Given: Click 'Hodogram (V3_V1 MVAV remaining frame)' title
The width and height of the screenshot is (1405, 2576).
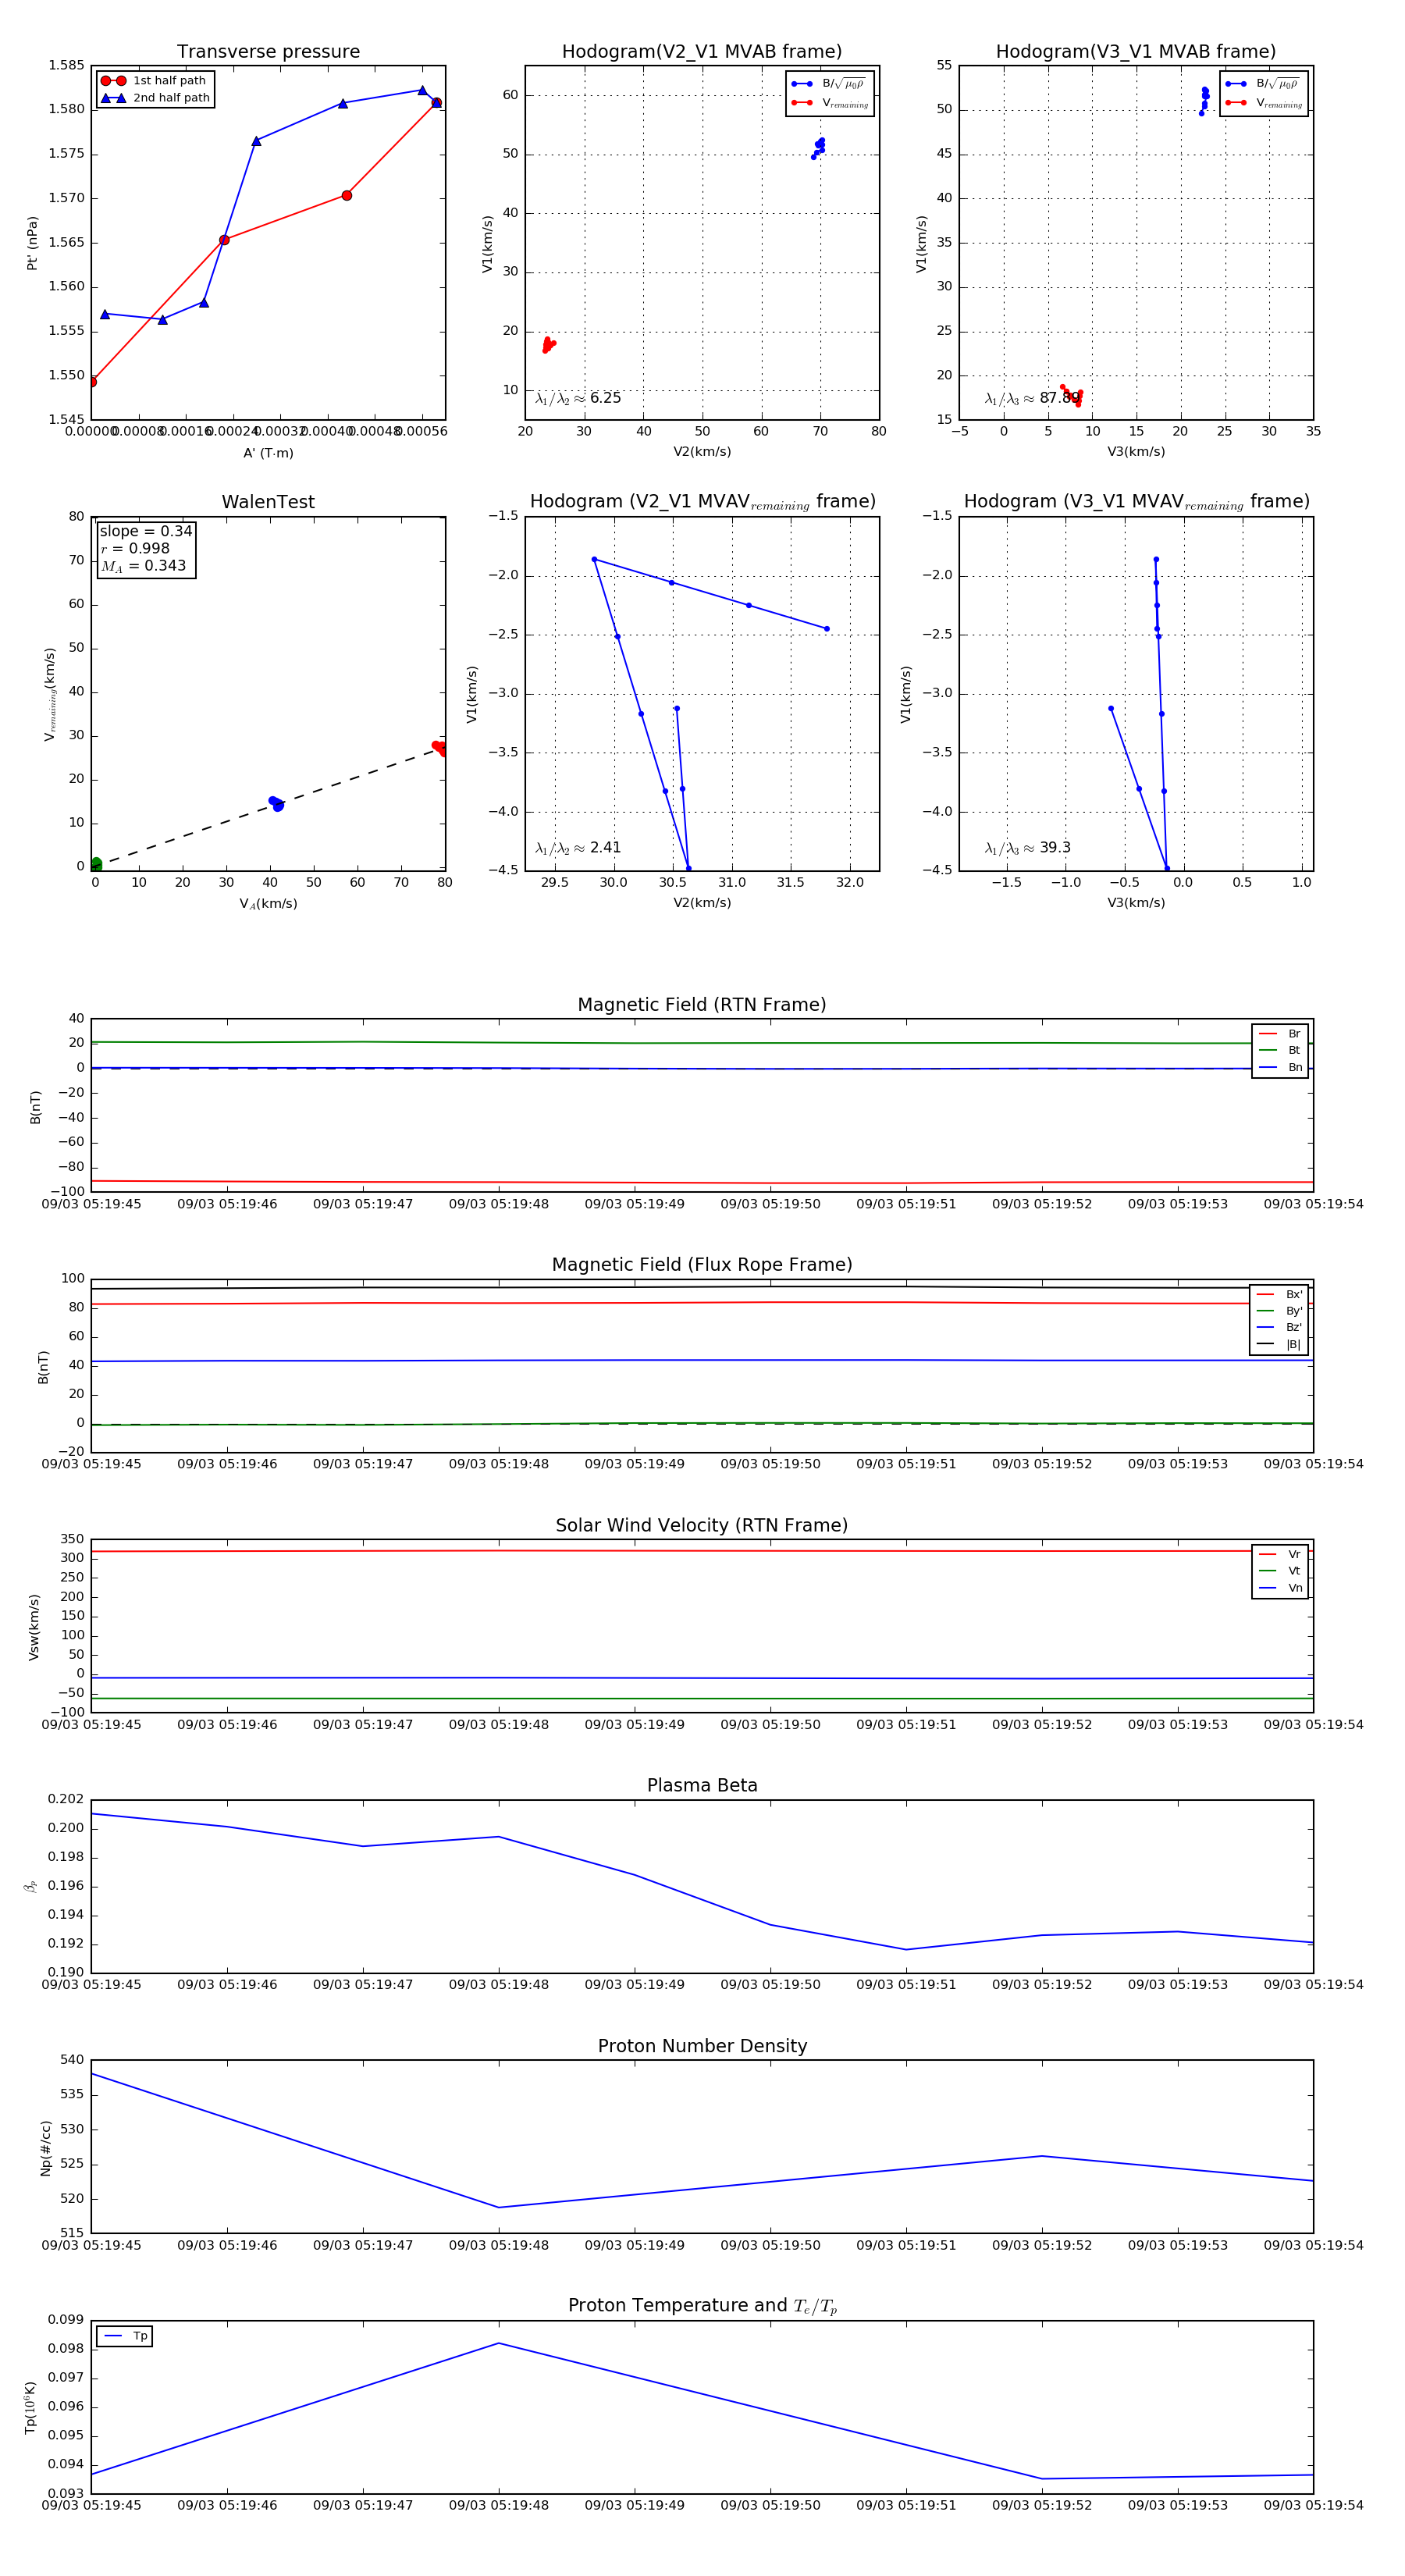Looking at the screenshot, I should click(x=1136, y=502).
